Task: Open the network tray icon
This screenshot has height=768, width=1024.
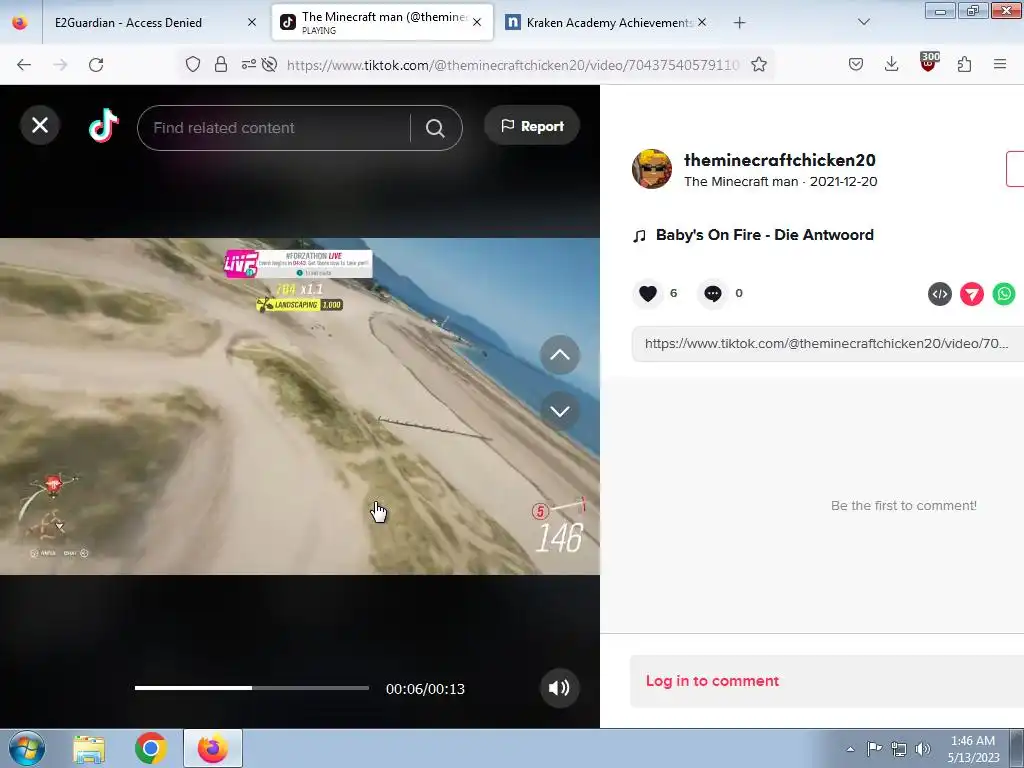Action: point(899,749)
